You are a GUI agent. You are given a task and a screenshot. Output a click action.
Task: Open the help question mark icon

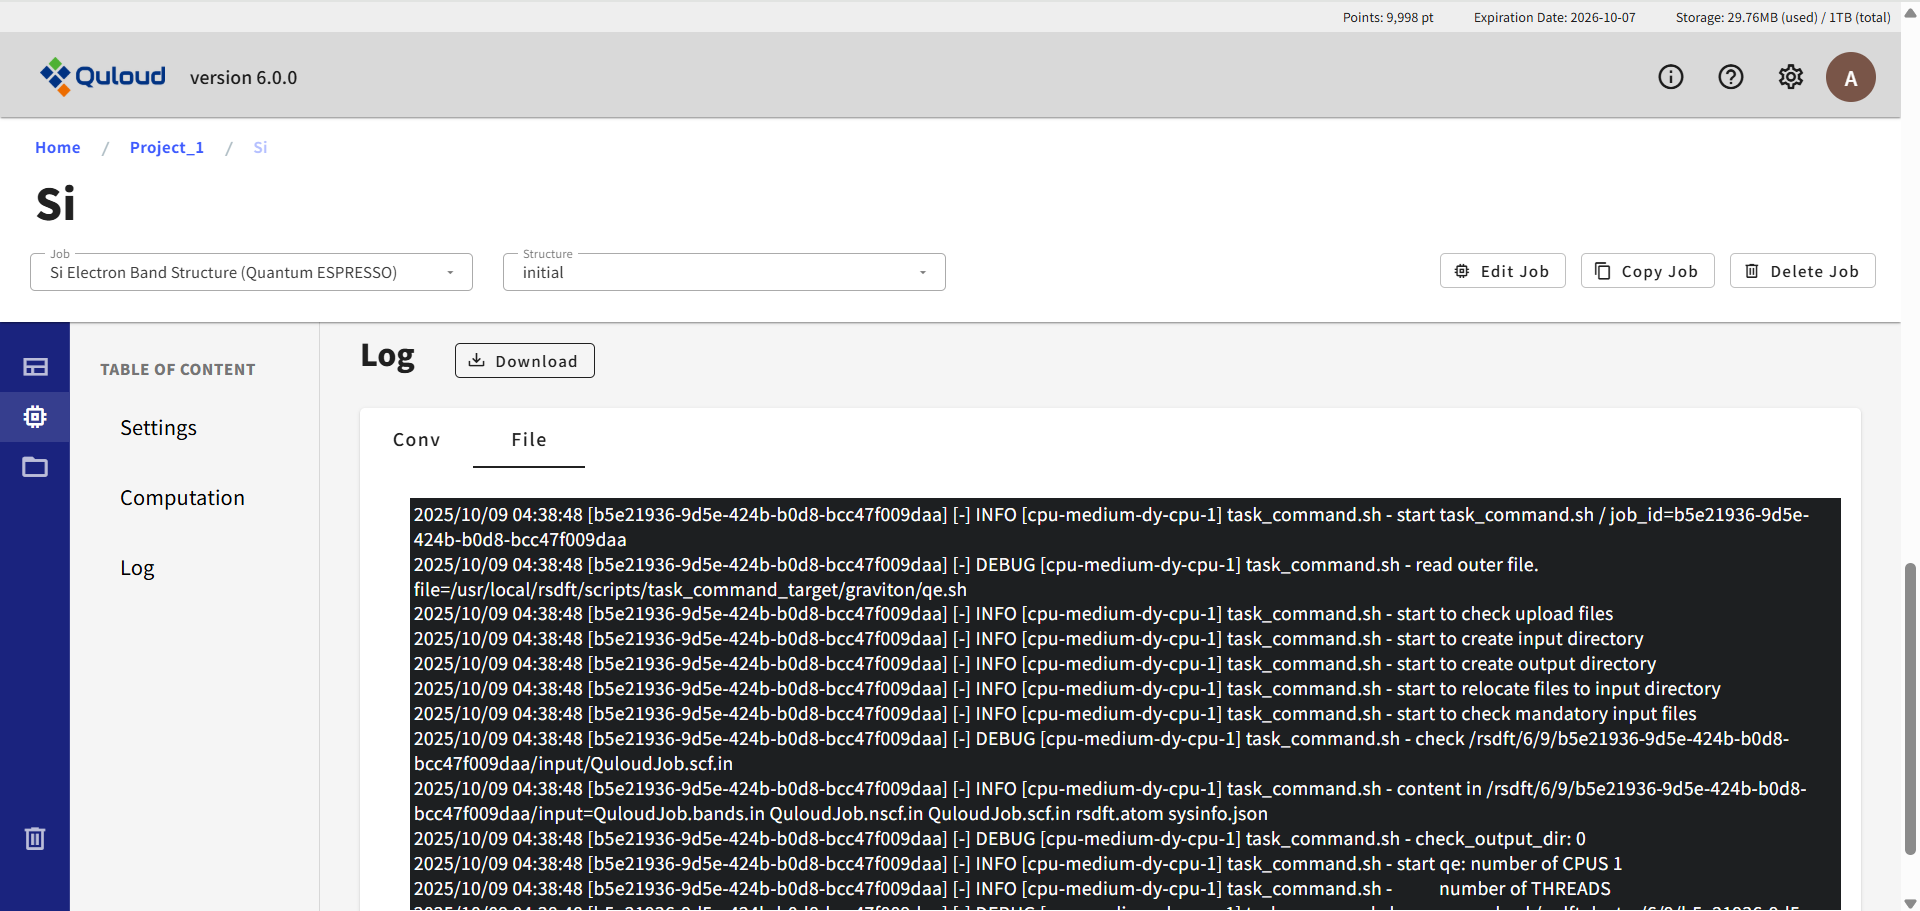click(x=1730, y=77)
